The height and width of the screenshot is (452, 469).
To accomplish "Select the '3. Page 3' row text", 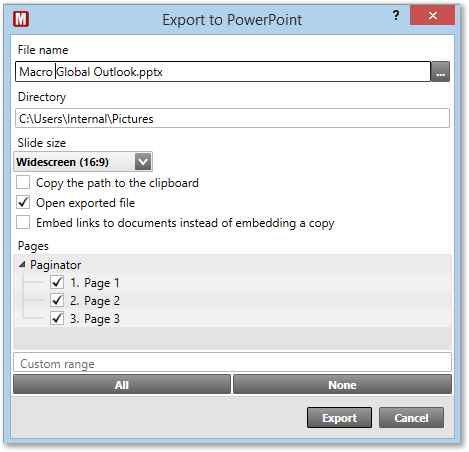I will (x=95, y=319).
